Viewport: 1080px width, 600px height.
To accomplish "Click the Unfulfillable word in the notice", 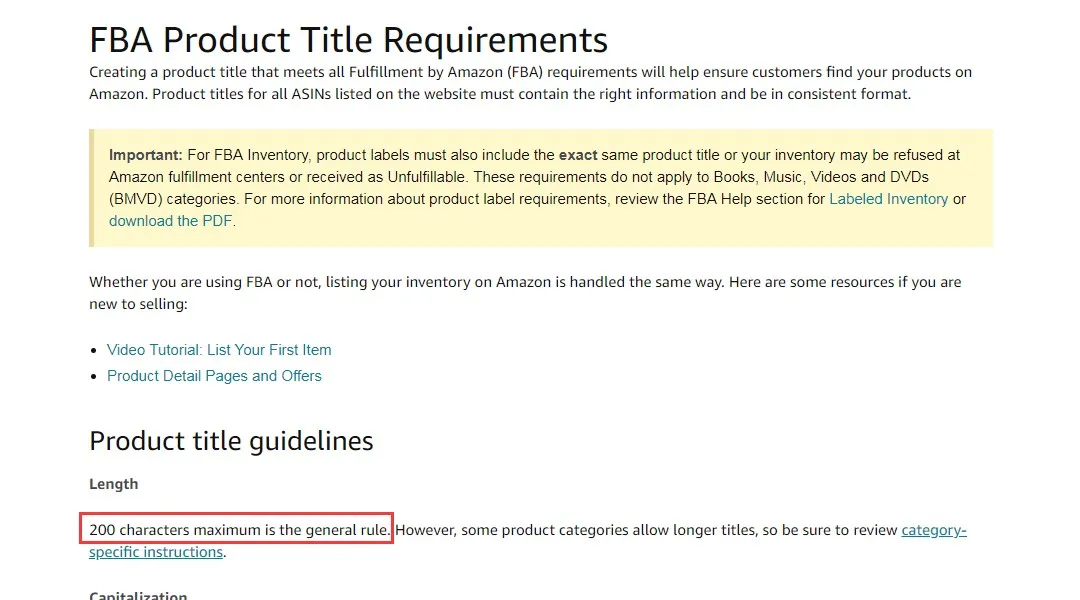I will coord(427,177).
